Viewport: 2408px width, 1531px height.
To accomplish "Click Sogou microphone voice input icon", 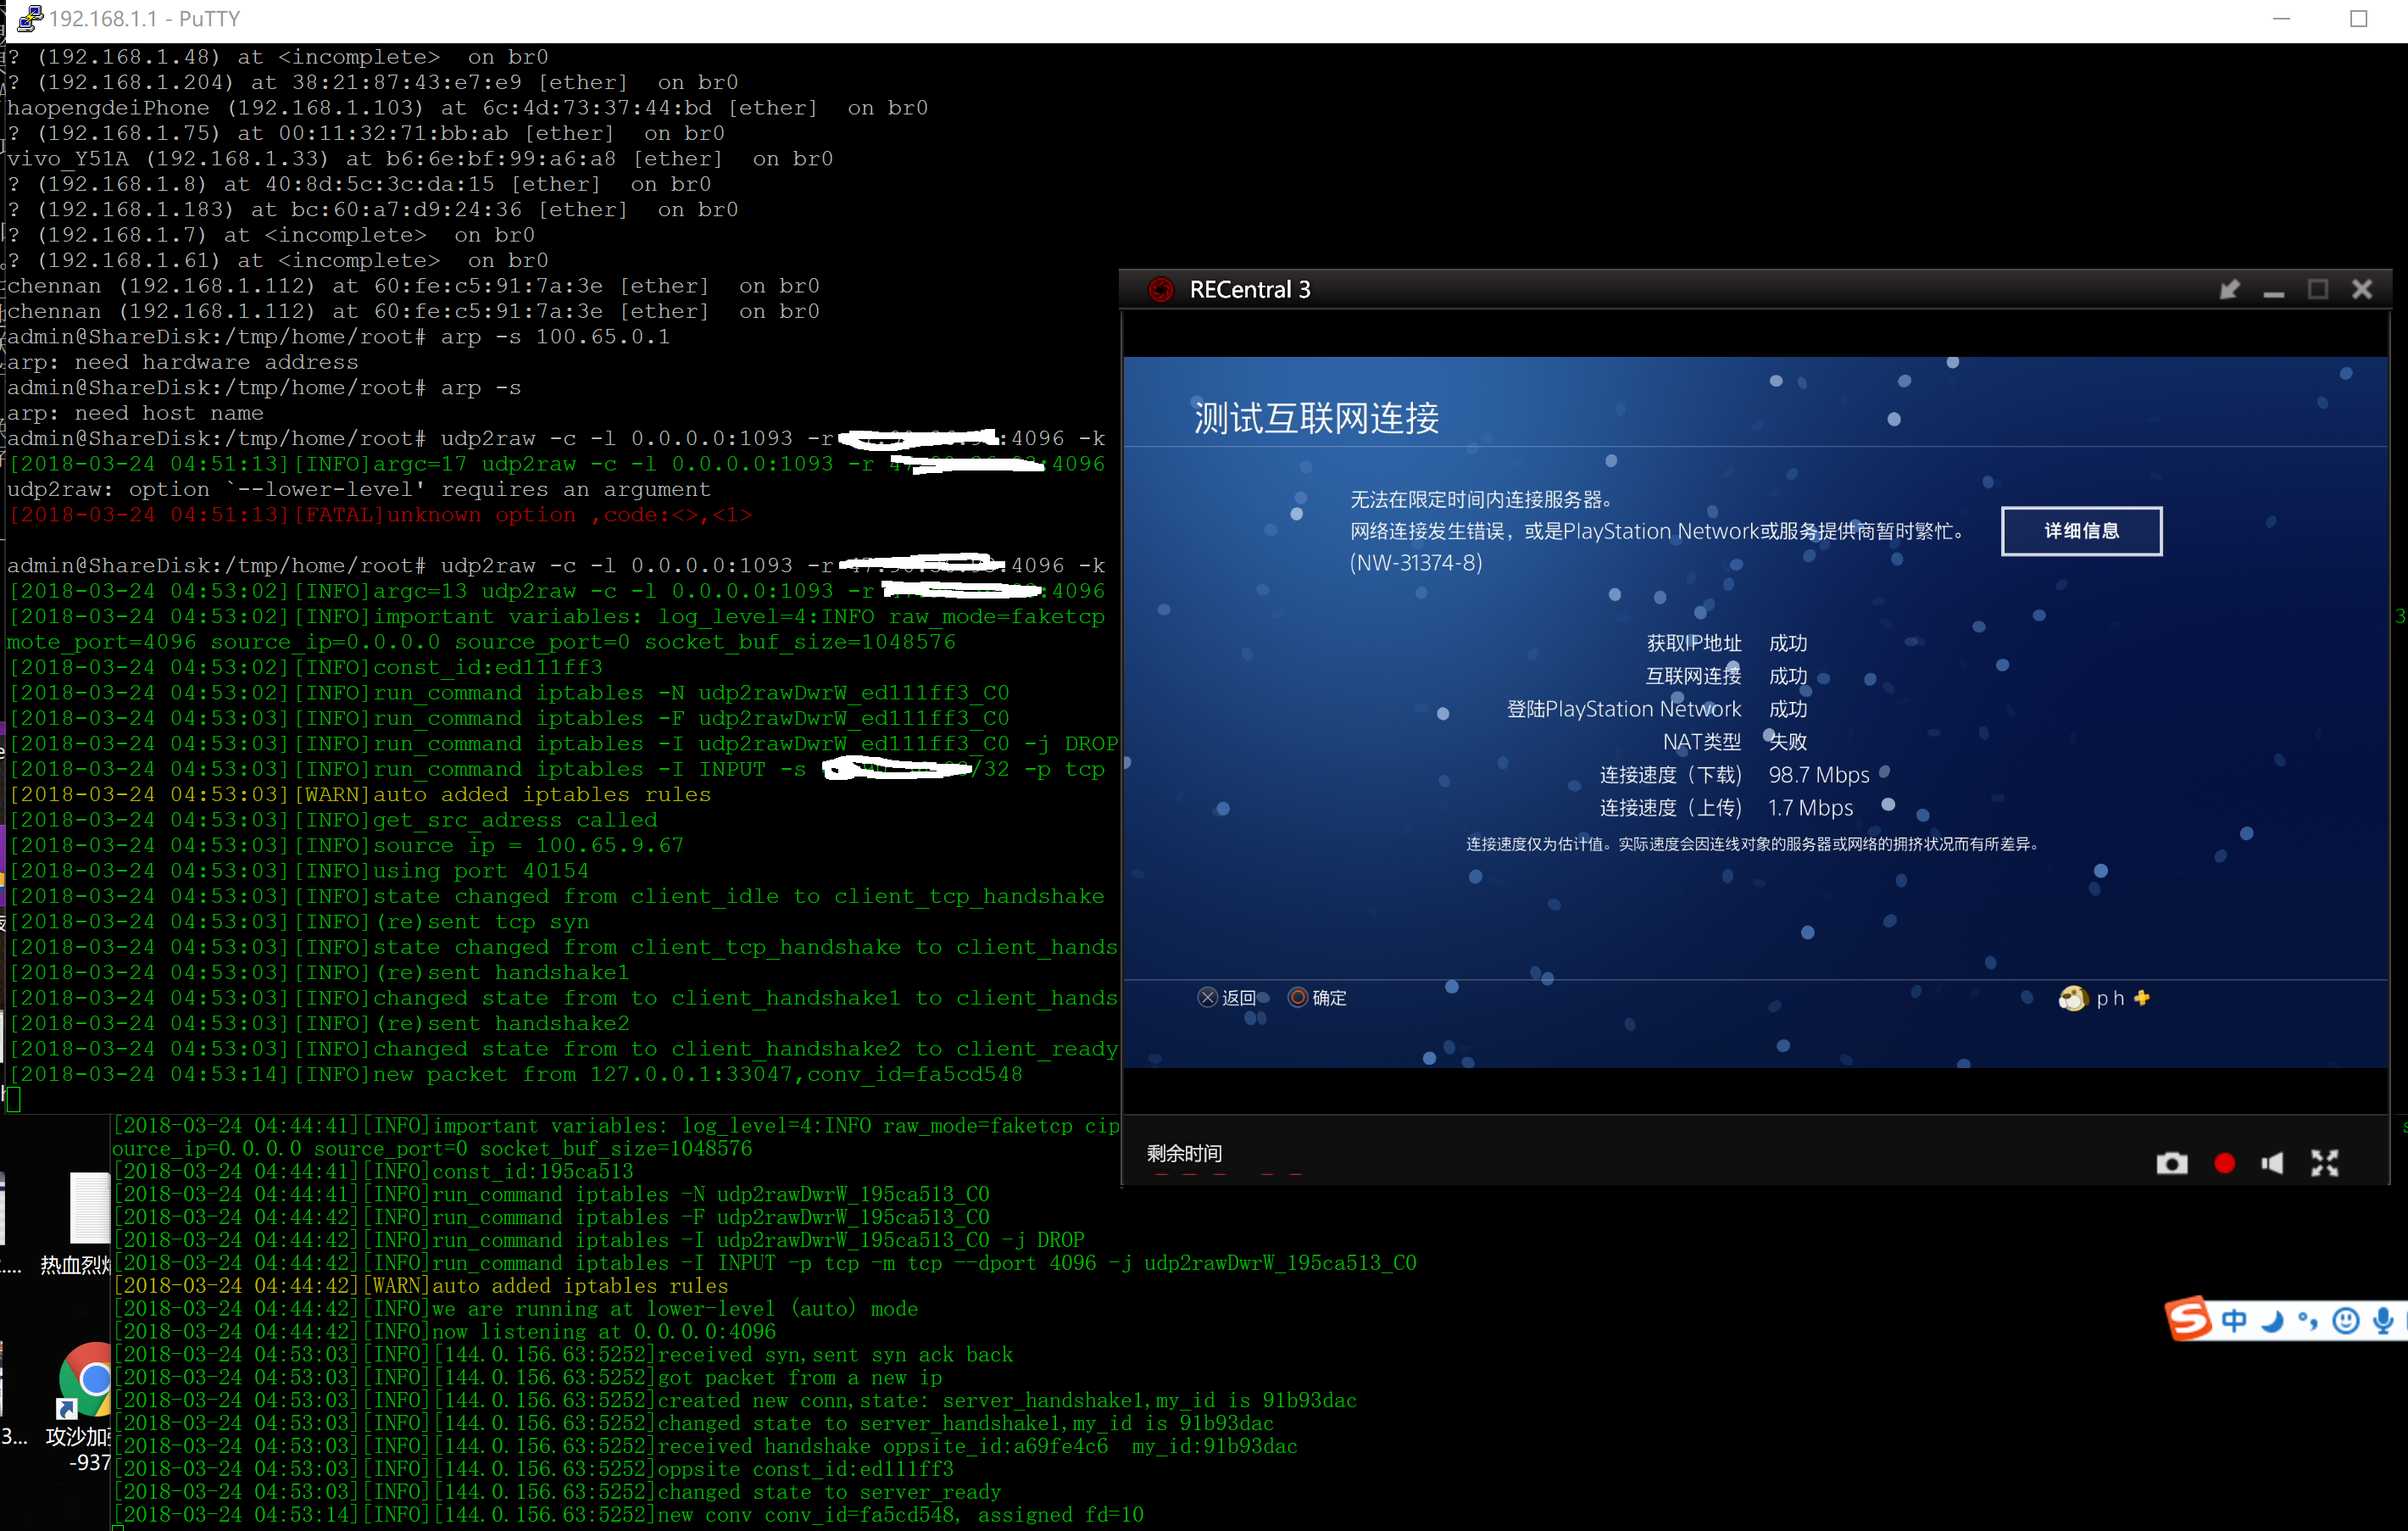I will click(2383, 1321).
